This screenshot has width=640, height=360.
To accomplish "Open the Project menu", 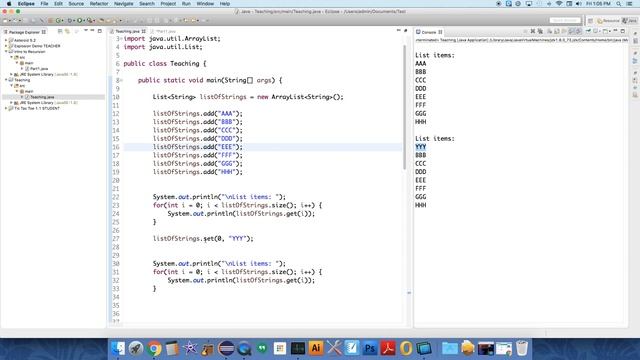I will [x=168, y=4].
